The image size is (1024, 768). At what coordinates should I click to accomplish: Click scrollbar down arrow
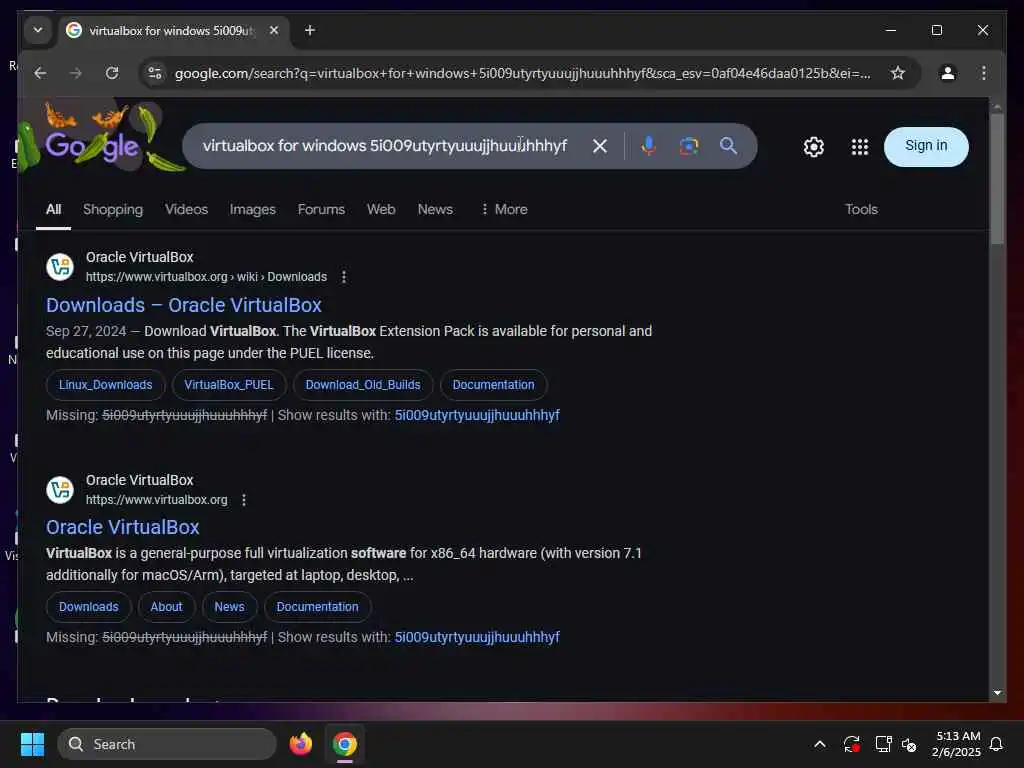pyautogui.click(x=997, y=693)
